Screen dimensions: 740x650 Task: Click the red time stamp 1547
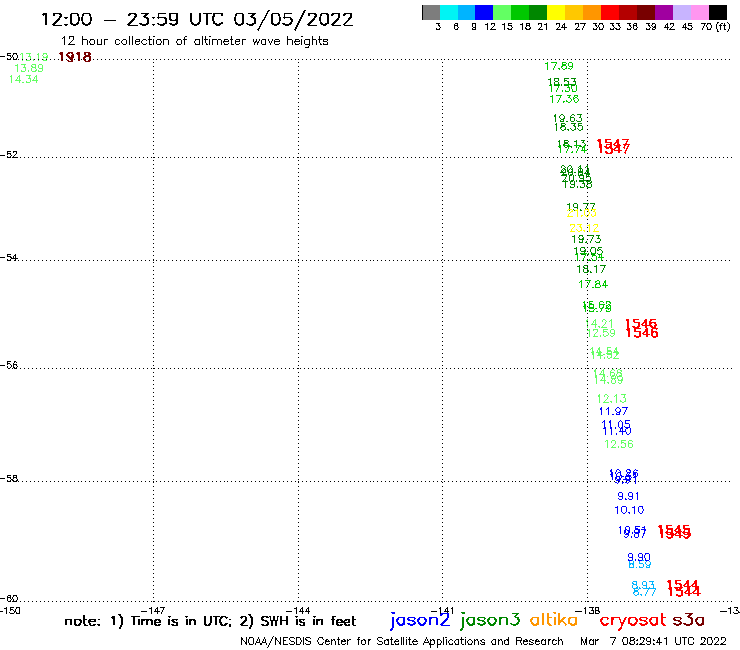pos(613,146)
